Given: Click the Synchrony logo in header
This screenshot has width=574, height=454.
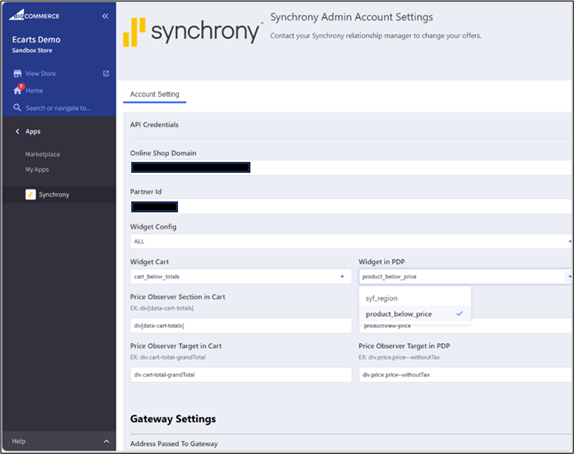Looking at the screenshot, I should click(193, 32).
